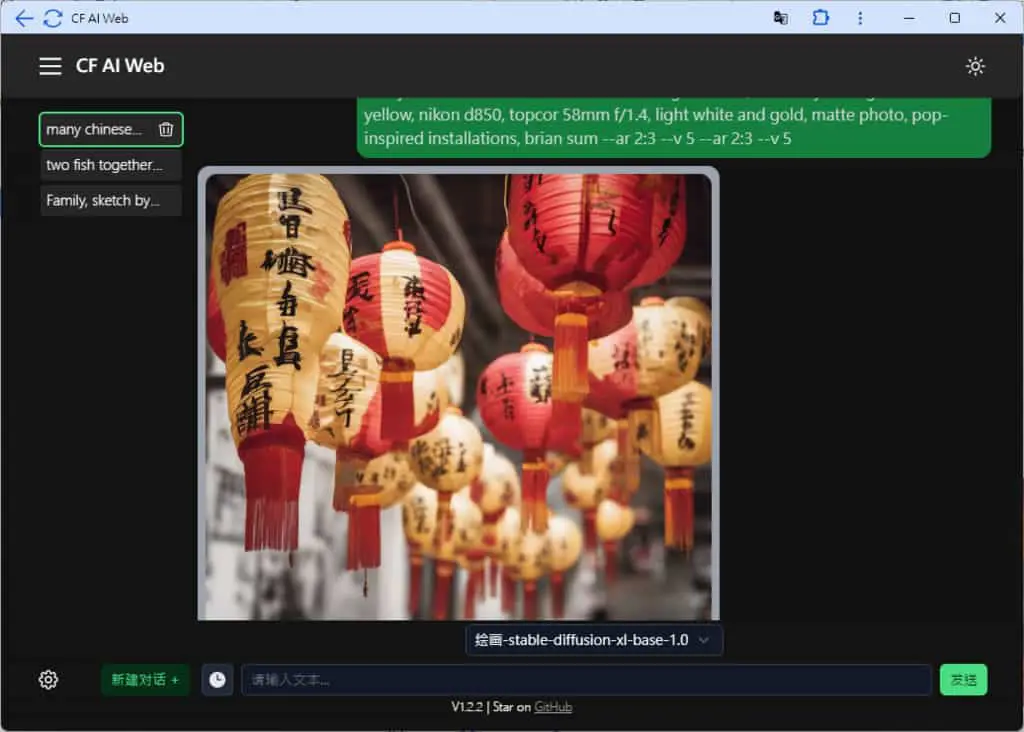Screen dimensions: 1024x732
Task: Reload the page with refresh icon
Action: coord(52,18)
